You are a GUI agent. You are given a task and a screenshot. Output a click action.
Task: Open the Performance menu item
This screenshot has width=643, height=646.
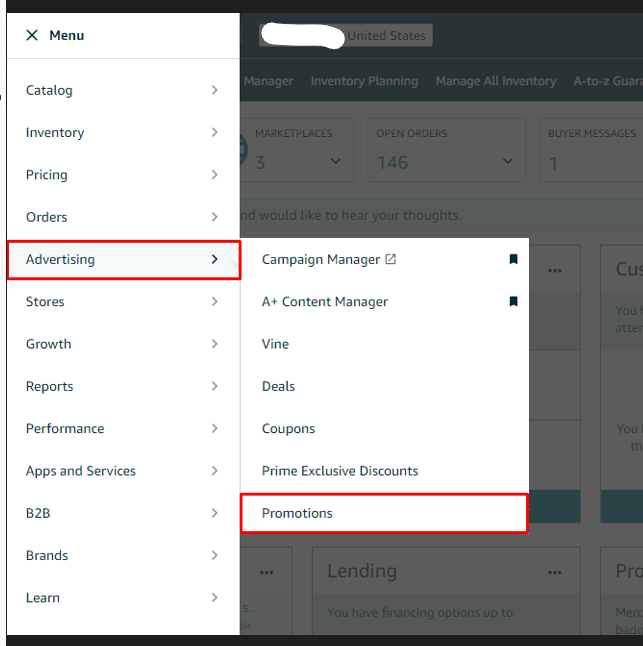(123, 428)
